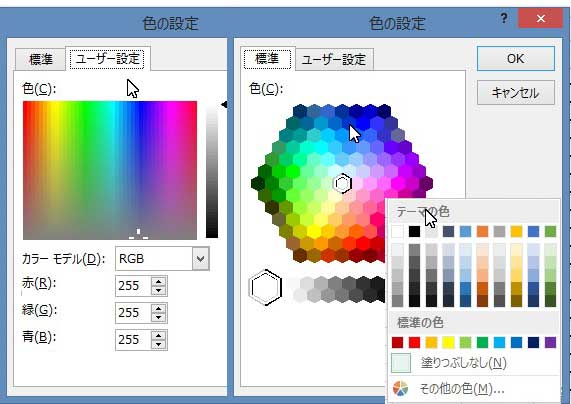Click the large white hexagon swatch
This screenshot has width=571, height=404.
[x=265, y=287]
